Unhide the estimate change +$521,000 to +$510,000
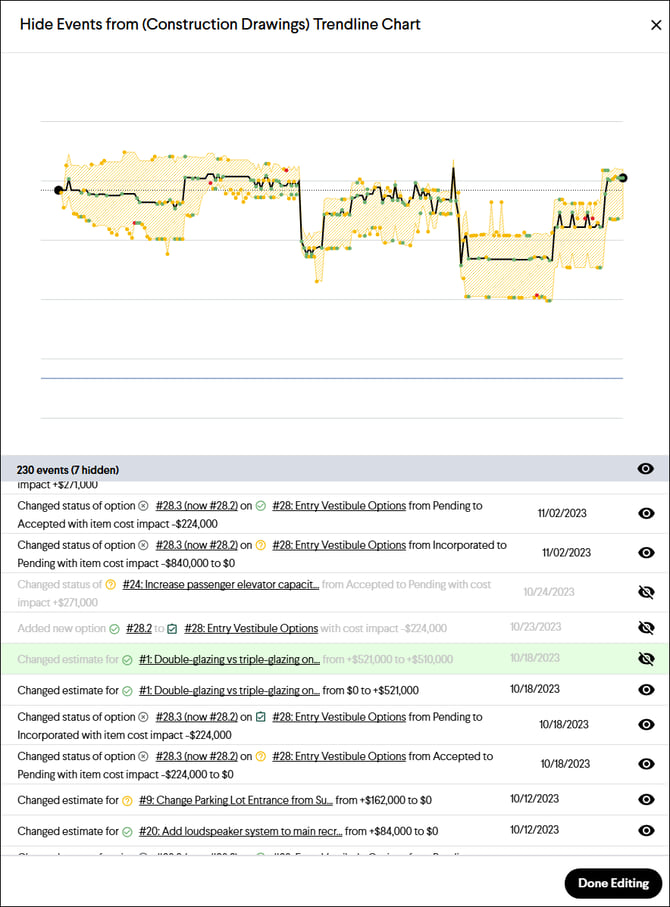The image size is (670, 907). click(x=646, y=659)
